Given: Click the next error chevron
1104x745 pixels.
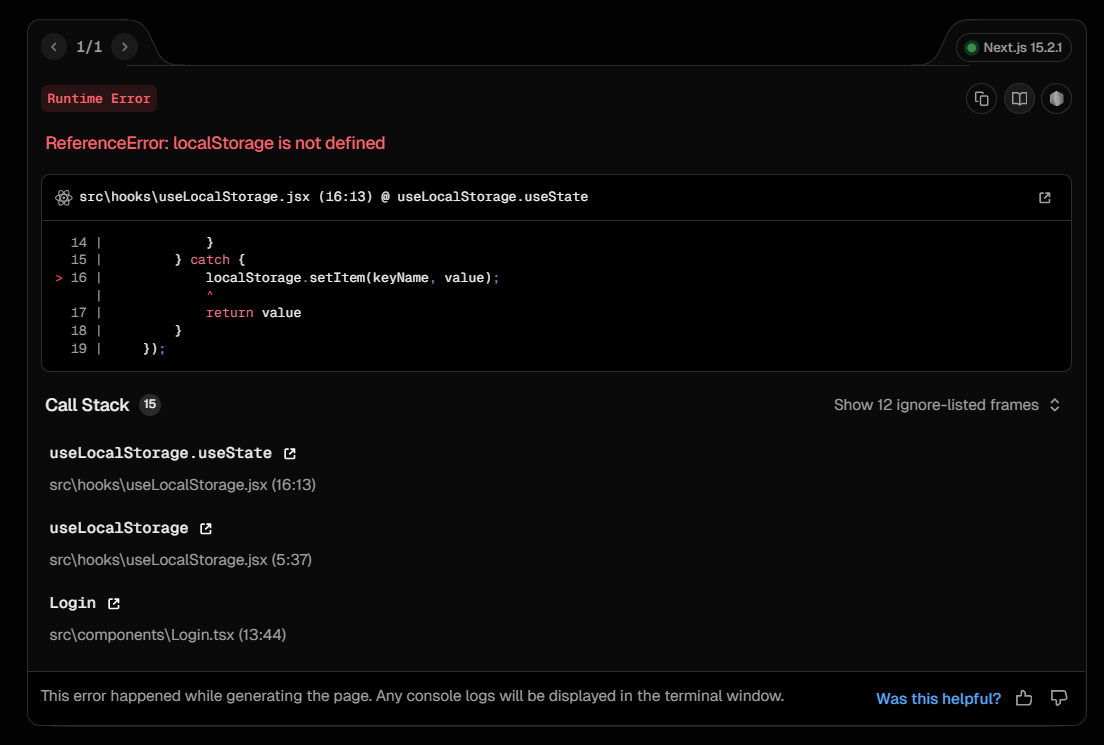Looking at the screenshot, I should click(124, 46).
